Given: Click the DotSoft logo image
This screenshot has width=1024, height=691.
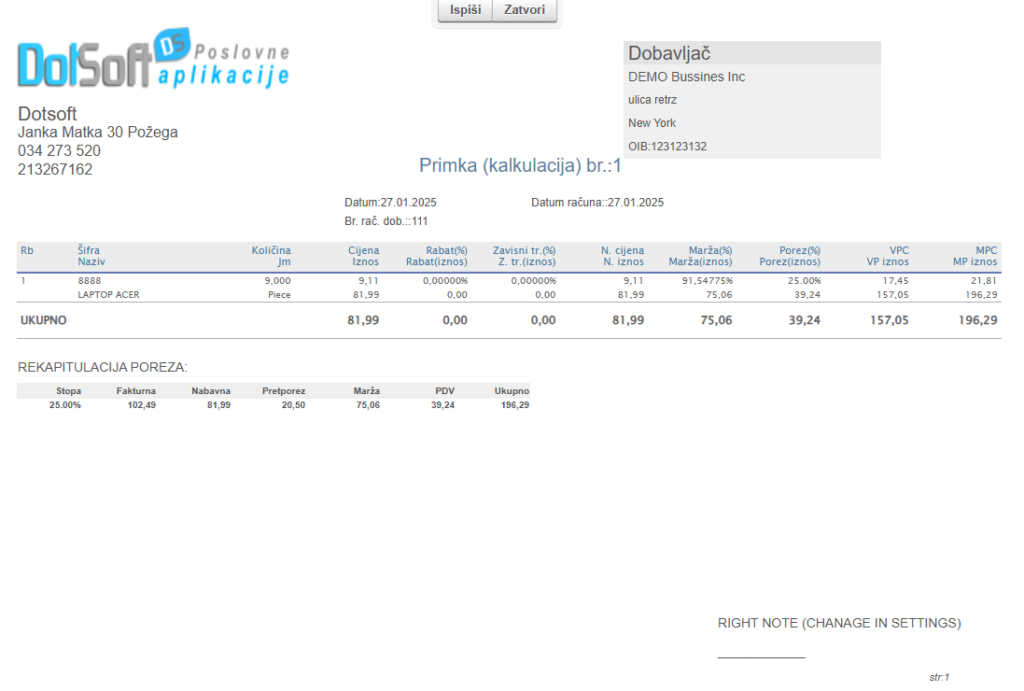Looking at the screenshot, I should pyautogui.click(x=153, y=62).
